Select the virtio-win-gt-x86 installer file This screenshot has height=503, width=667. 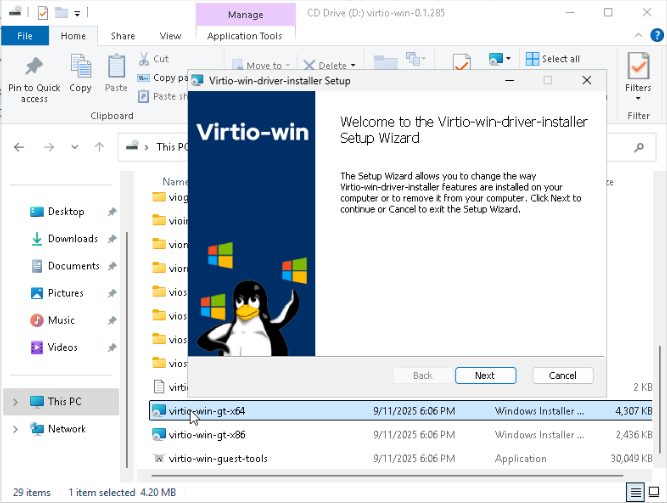(401, 434)
